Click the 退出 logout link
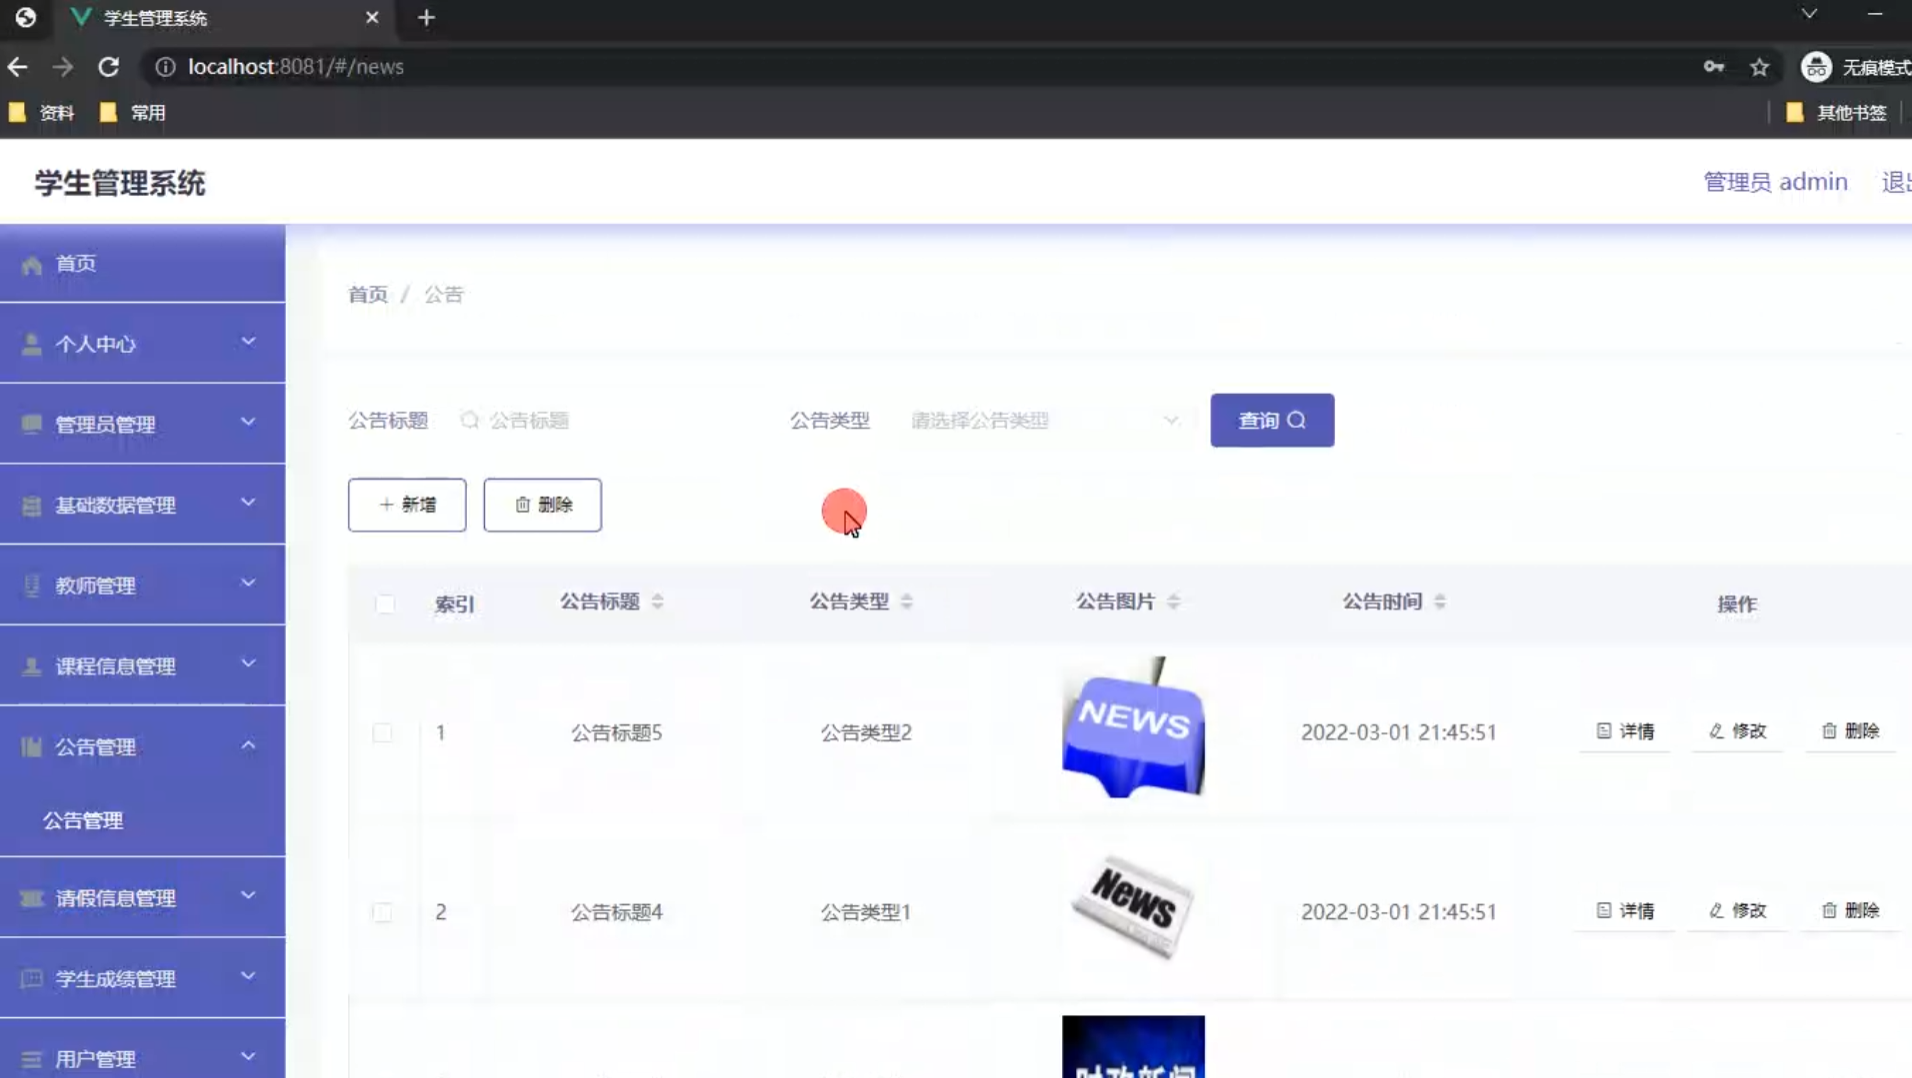1912x1078 pixels. (1895, 181)
